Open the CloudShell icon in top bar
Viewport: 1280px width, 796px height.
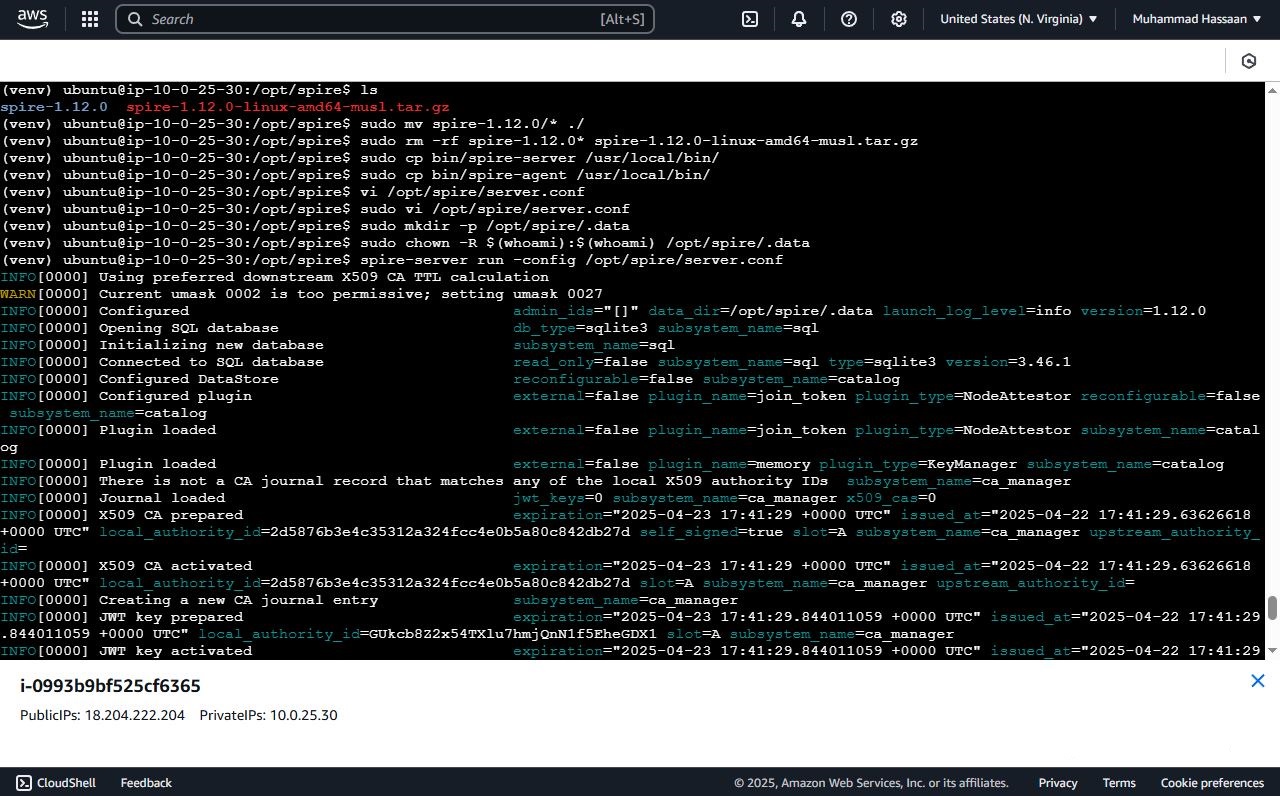click(750, 19)
